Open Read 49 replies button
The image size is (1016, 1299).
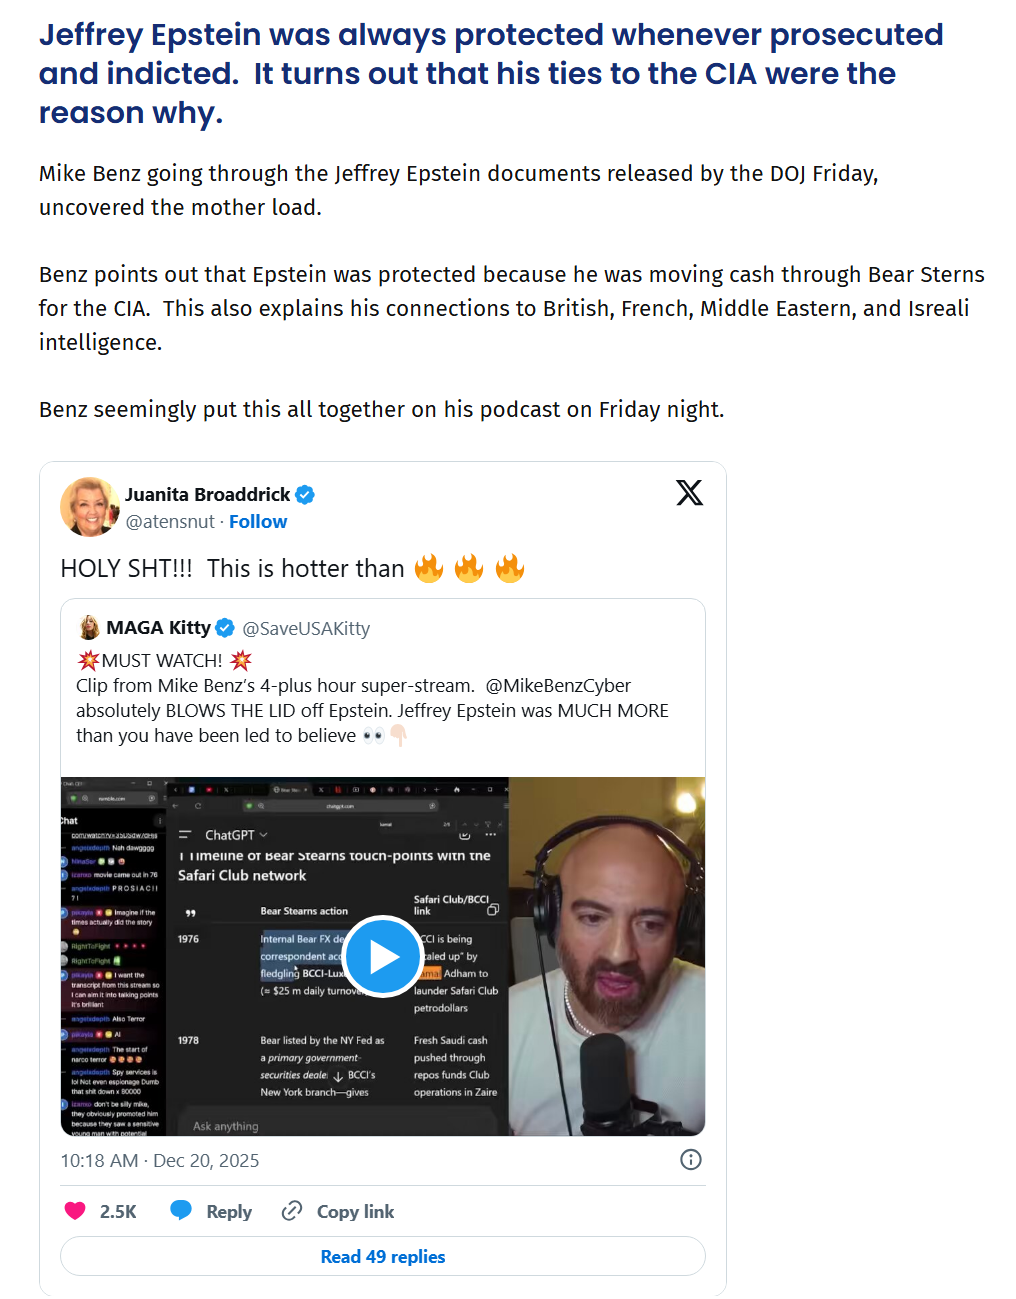pos(383,1257)
